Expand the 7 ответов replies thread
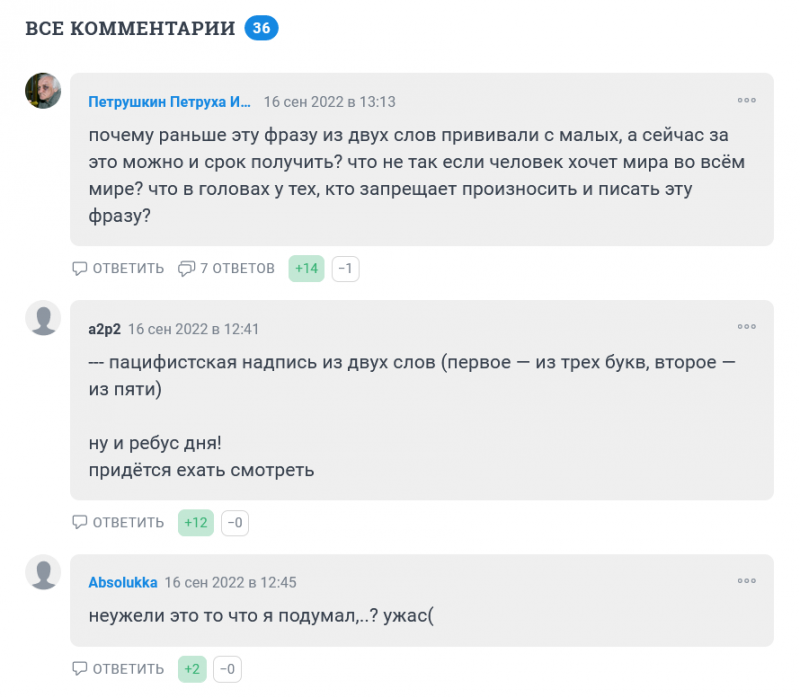The height and width of the screenshot is (698, 800). pos(226,268)
